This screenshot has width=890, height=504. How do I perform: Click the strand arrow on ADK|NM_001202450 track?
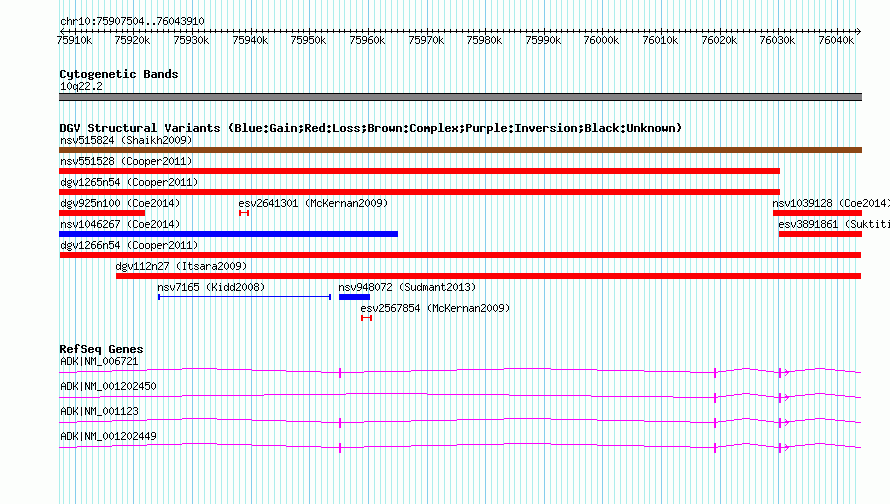pos(787,397)
